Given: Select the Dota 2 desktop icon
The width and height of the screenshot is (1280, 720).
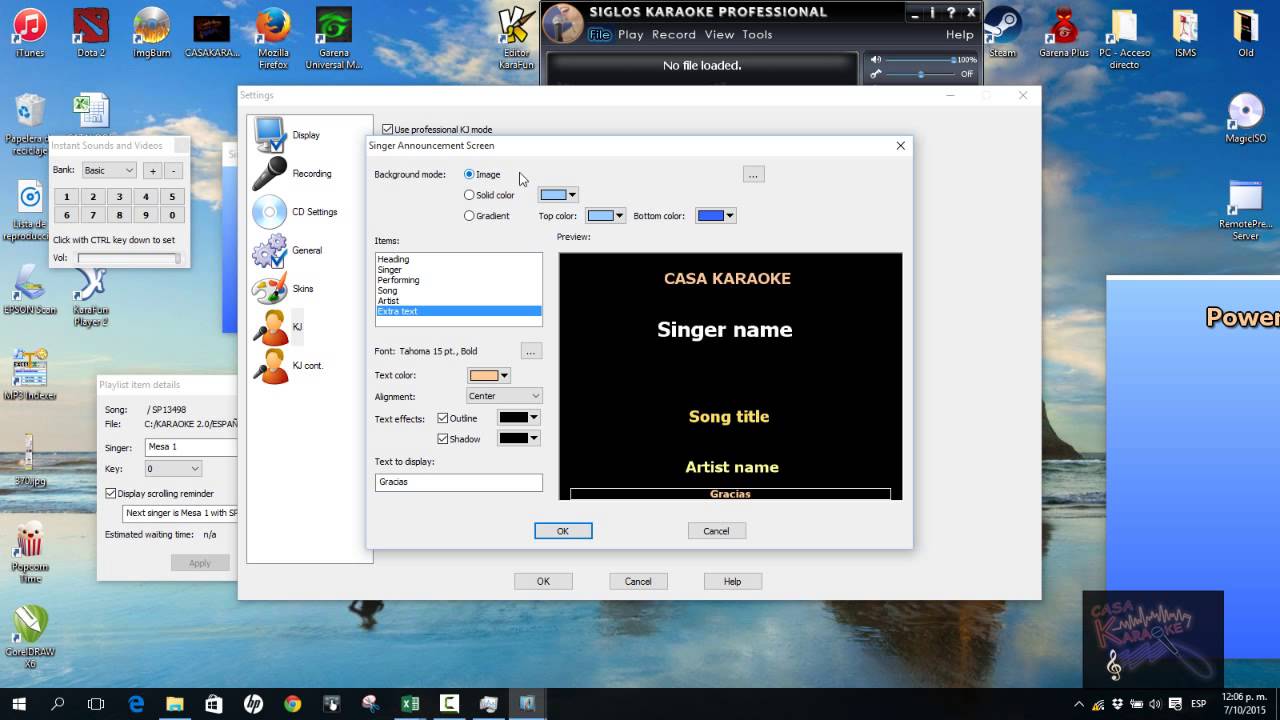Looking at the screenshot, I should [x=91, y=33].
